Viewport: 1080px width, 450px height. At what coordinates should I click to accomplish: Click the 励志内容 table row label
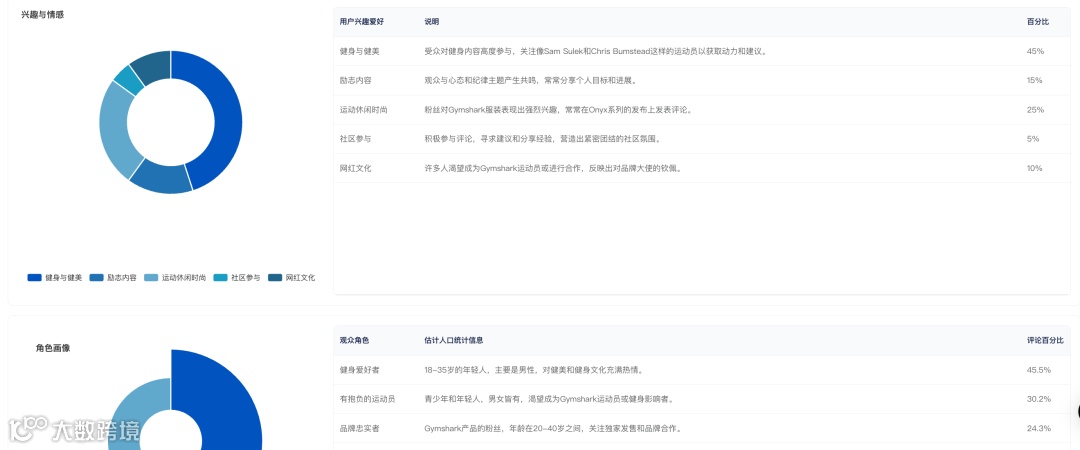tap(355, 80)
